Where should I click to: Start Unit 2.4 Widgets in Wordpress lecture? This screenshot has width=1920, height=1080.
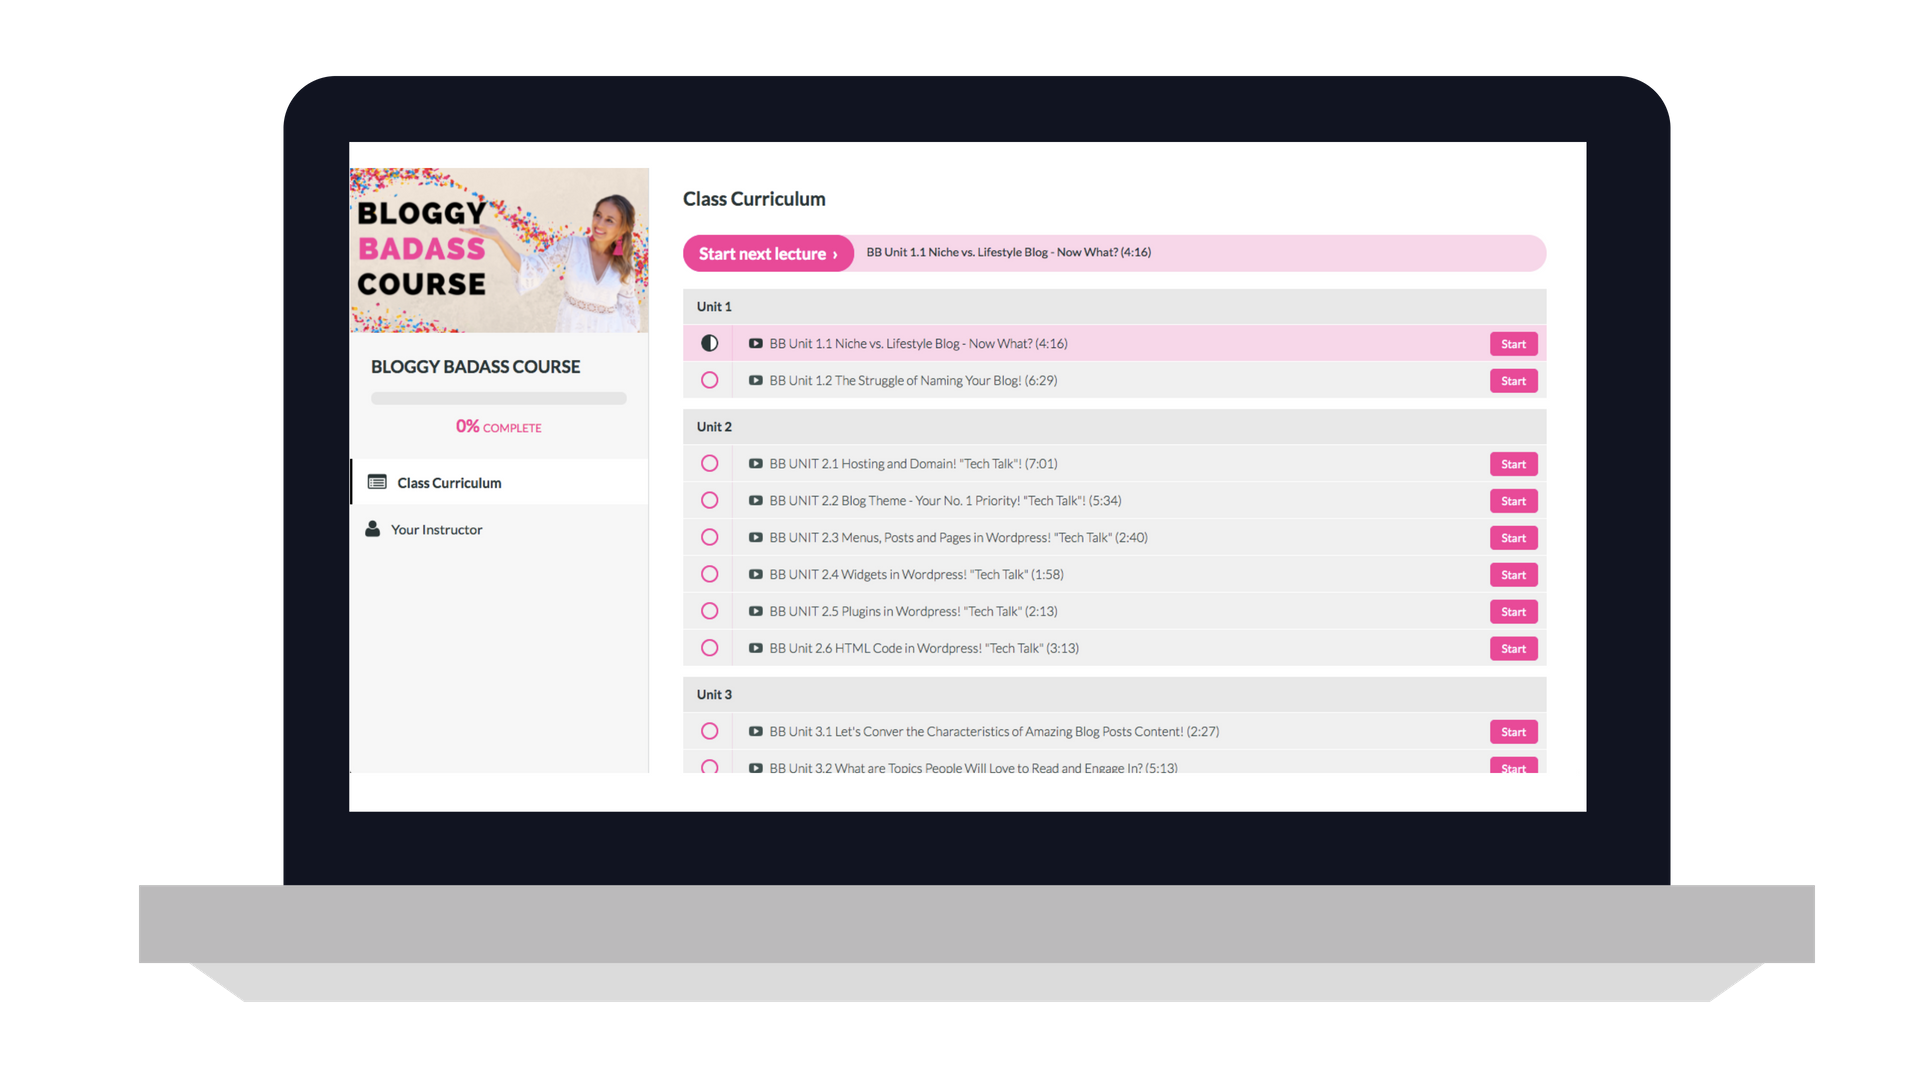point(1513,575)
